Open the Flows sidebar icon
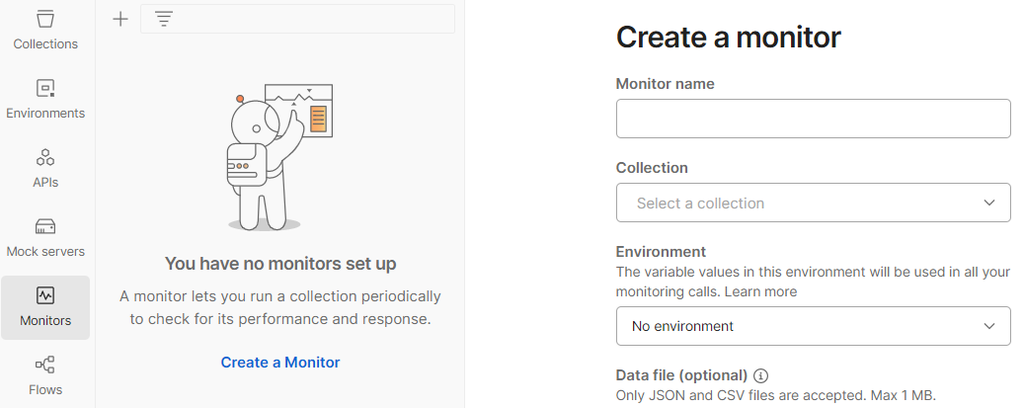Screen dimensions: 1024x408 [x=45, y=365]
